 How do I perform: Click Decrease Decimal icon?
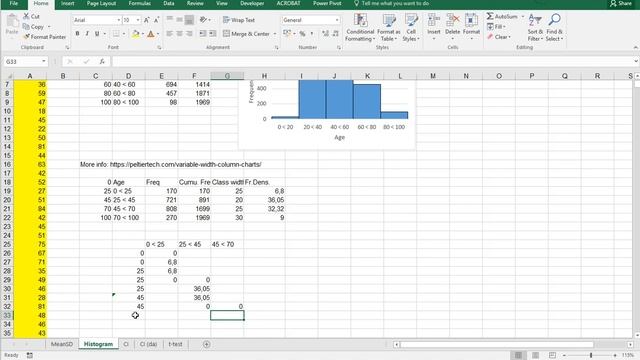(336, 33)
